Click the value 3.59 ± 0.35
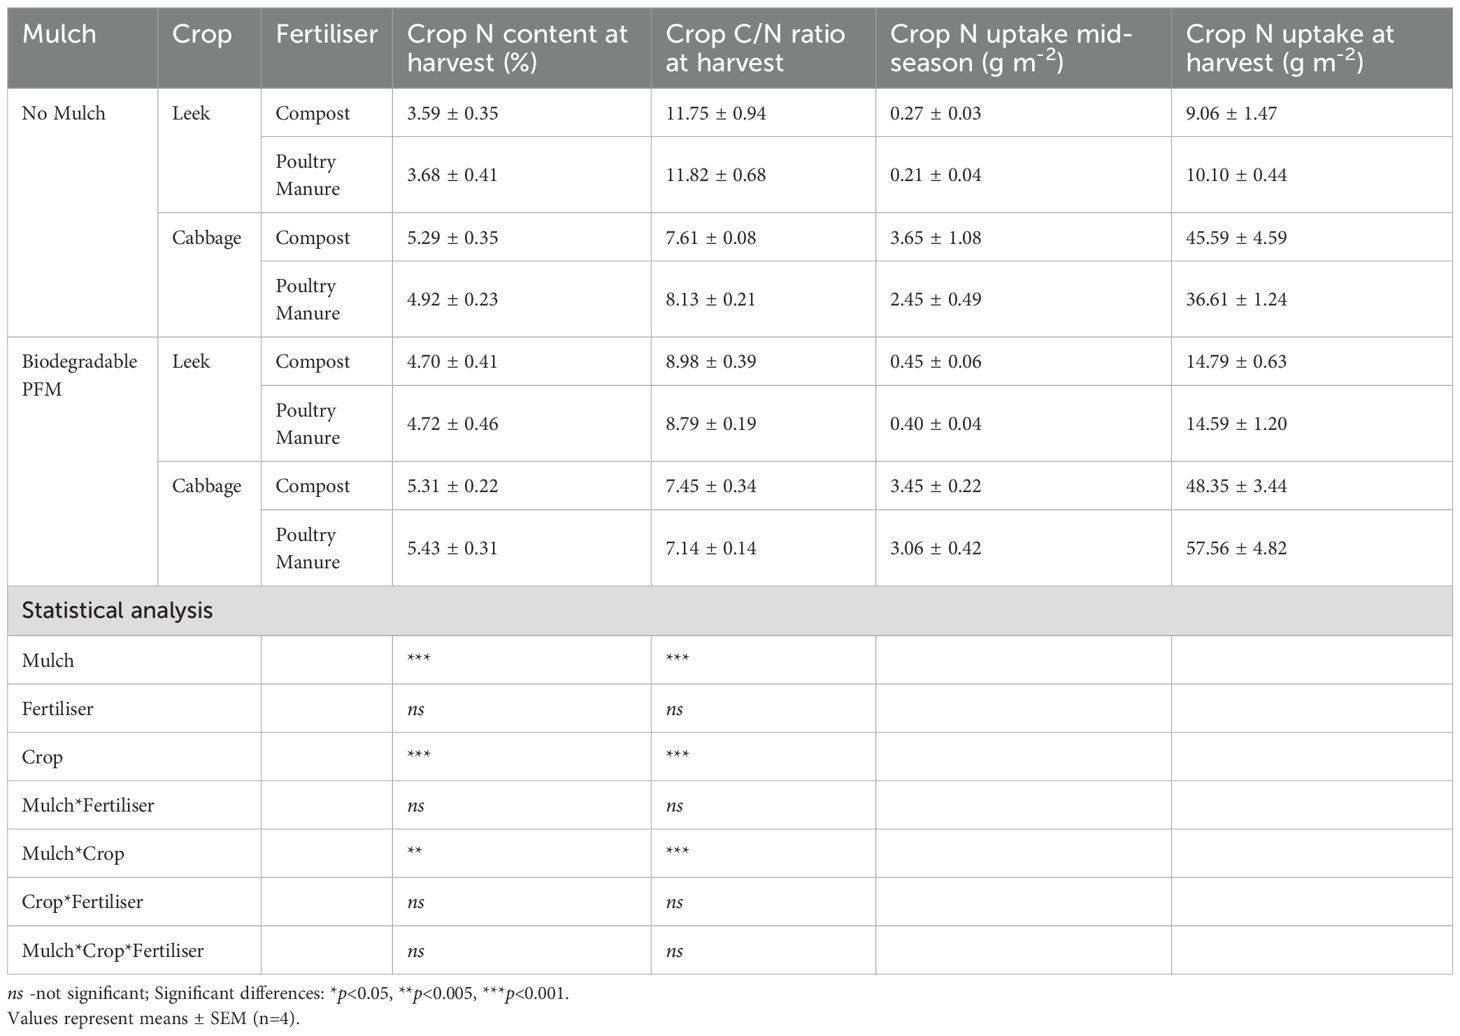 pos(452,113)
